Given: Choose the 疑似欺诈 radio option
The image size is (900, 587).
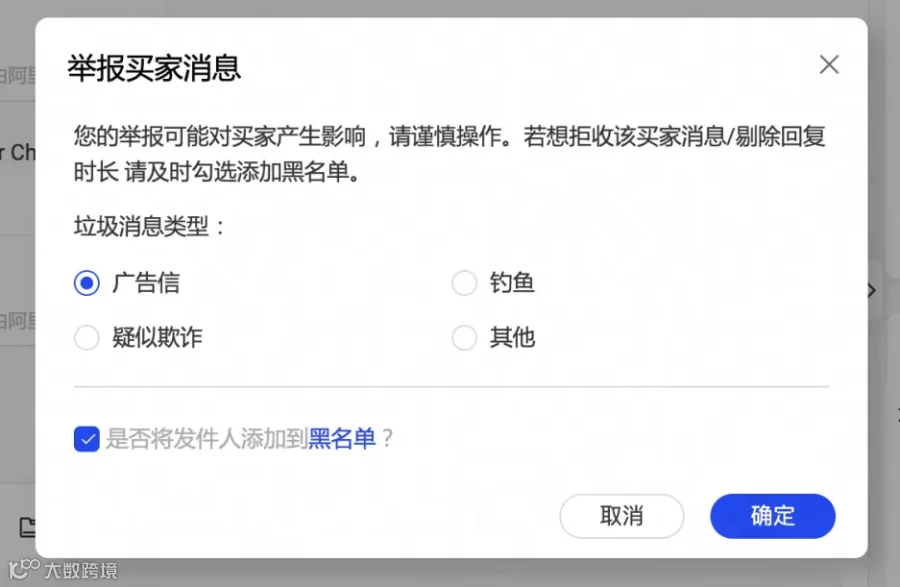Looking at the screenshot, I should pyautogui.click(x=87, y=337).
